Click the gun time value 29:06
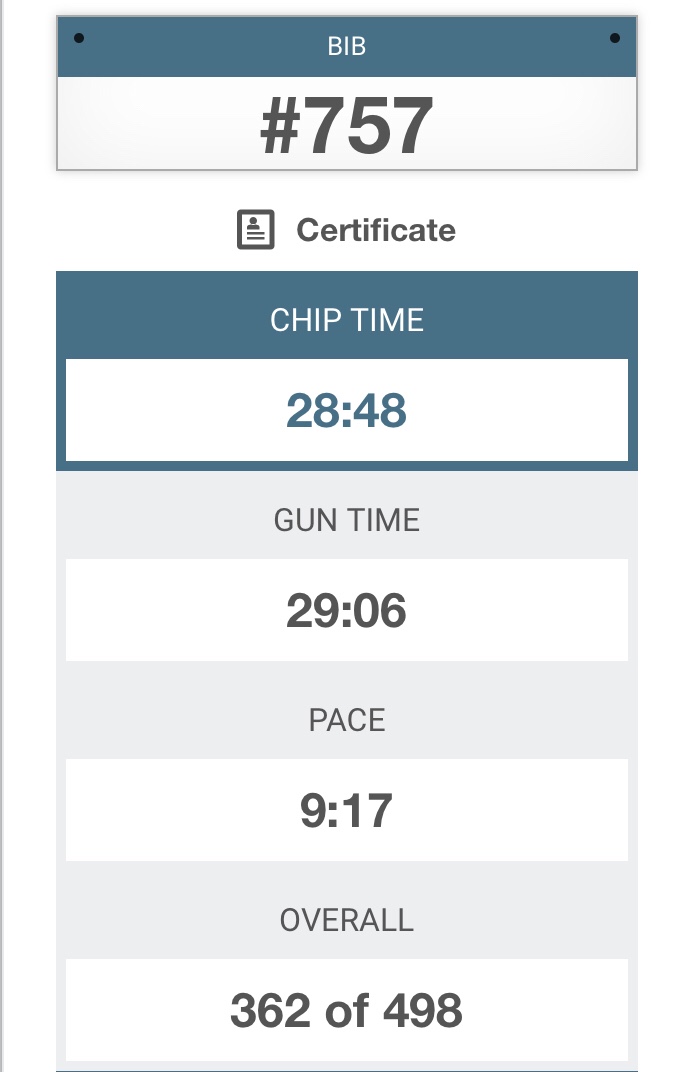Viewport: 685px width, 1072px height. coord(346,610)
